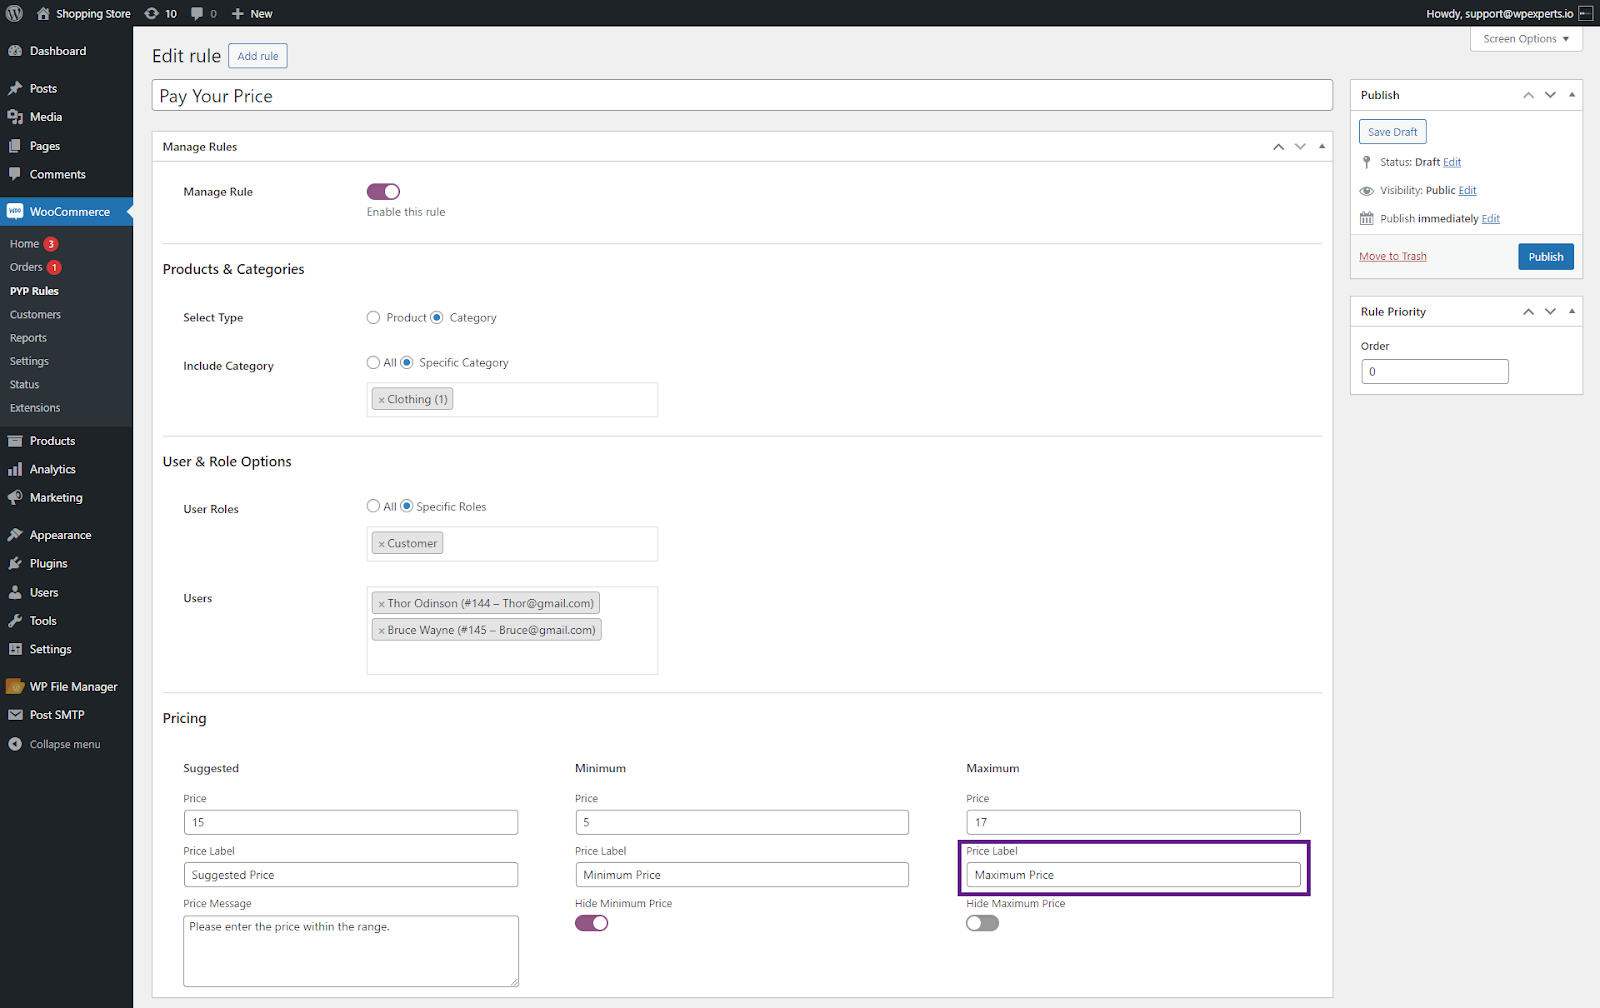Select Specific Category radio button
The image size is (1600, 1008).
[x=407, y=363]
